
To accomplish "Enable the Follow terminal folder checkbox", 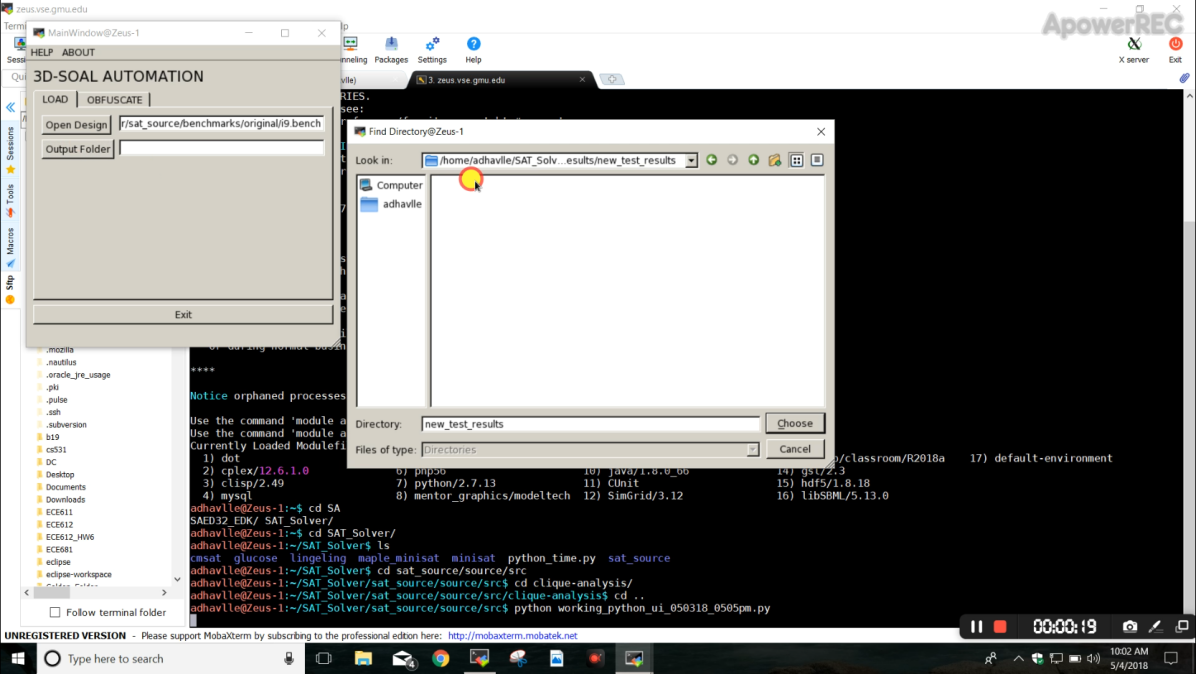I will (x=55, y=612).
